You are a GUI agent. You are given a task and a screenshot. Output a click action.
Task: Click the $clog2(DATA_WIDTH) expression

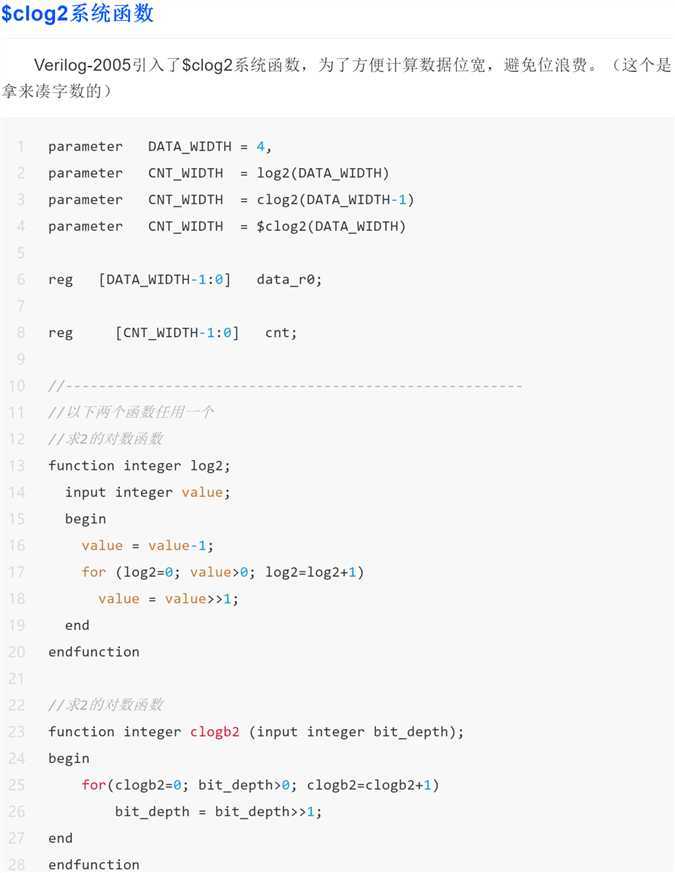click(331, 226)
